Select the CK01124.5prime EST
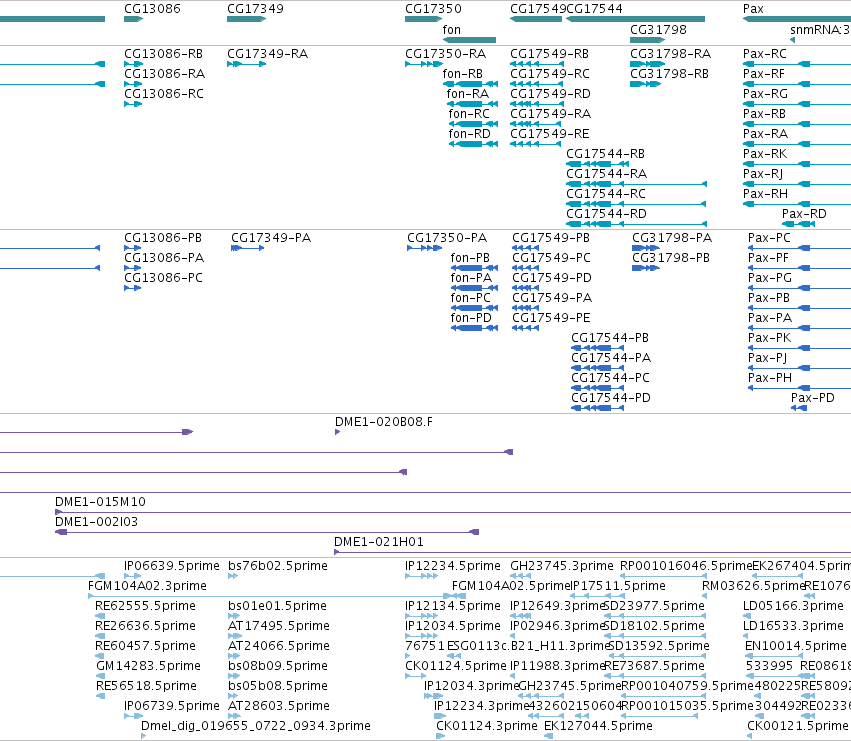 416,676
